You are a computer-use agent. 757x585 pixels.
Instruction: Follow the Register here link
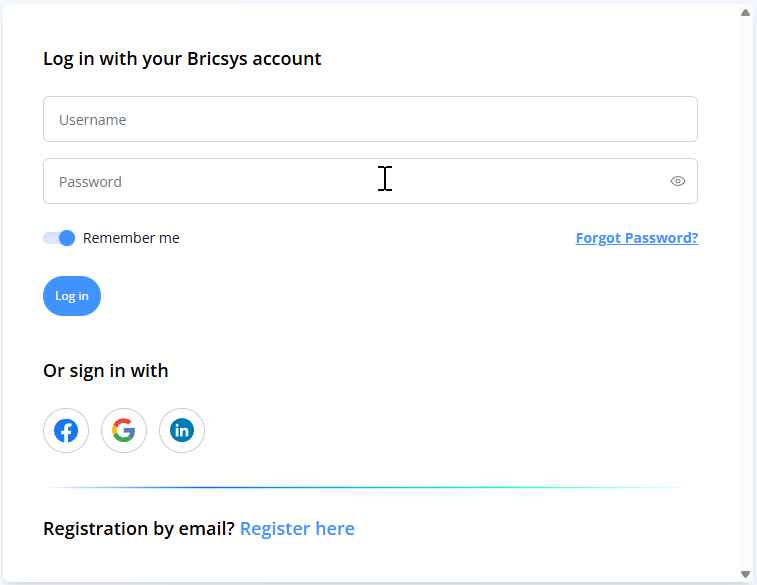pyautogui.click(x=297, y=528)
